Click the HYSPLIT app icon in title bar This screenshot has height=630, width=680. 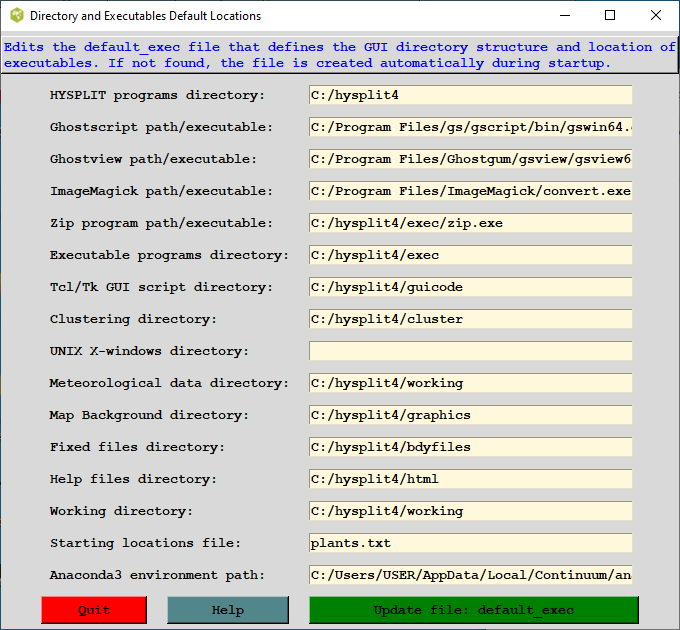[16, 16]
